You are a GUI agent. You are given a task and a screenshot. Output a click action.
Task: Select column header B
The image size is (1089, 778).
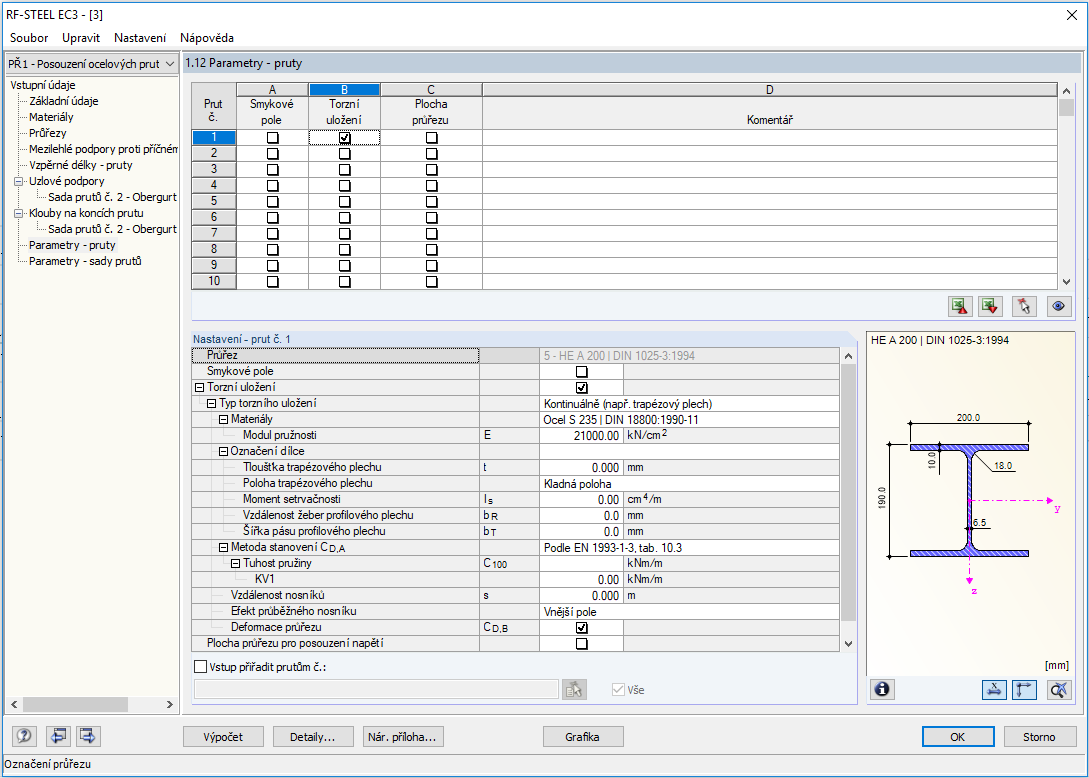click(x=344, y=90)
